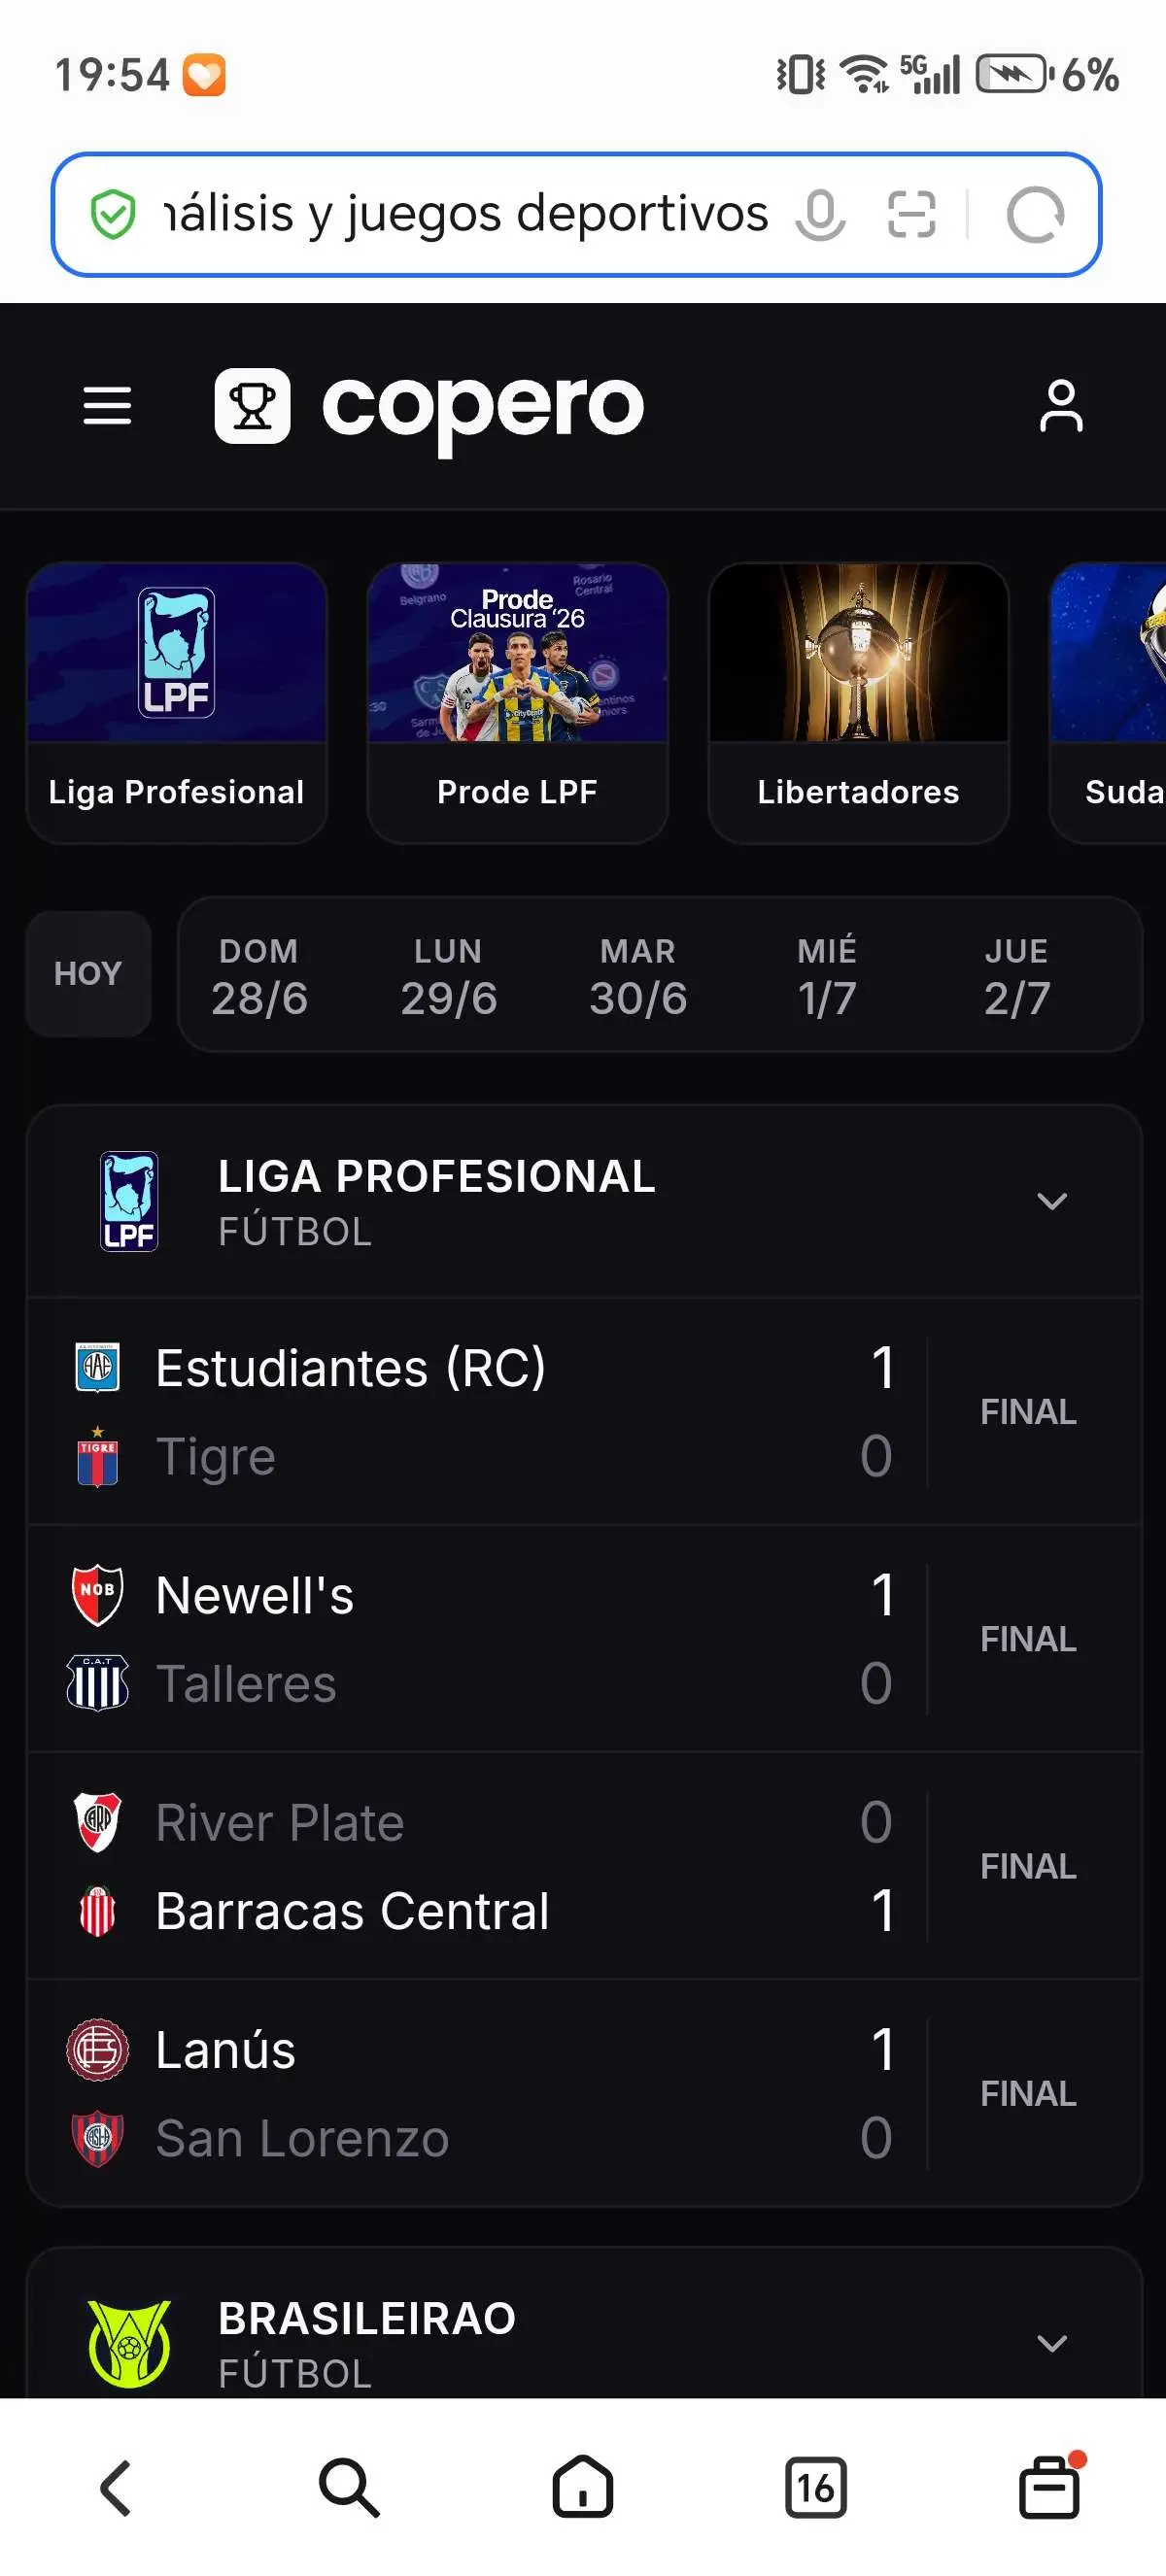This screenshot has width=1166, height=2576.
Task: Collapse the Liga Profesional section
Action: coord(1052,1201)
